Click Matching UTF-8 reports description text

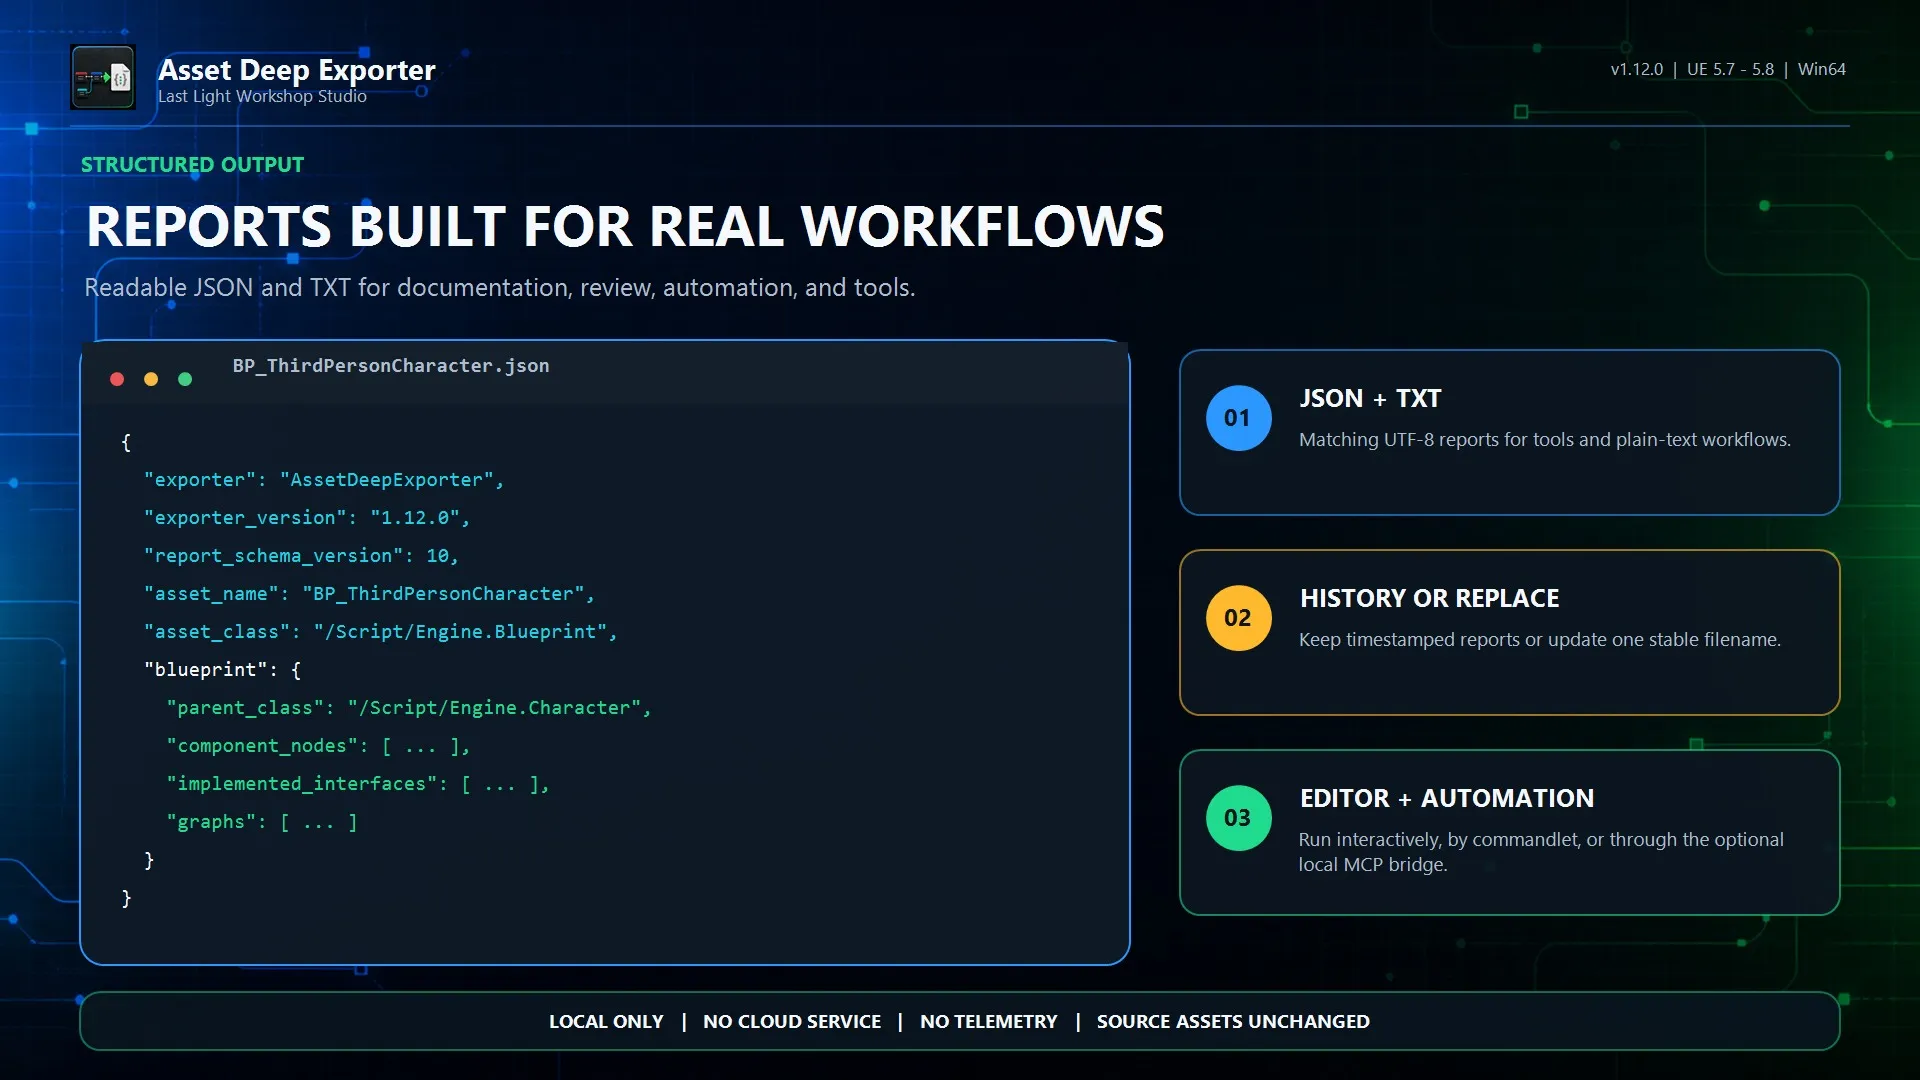1545,440
